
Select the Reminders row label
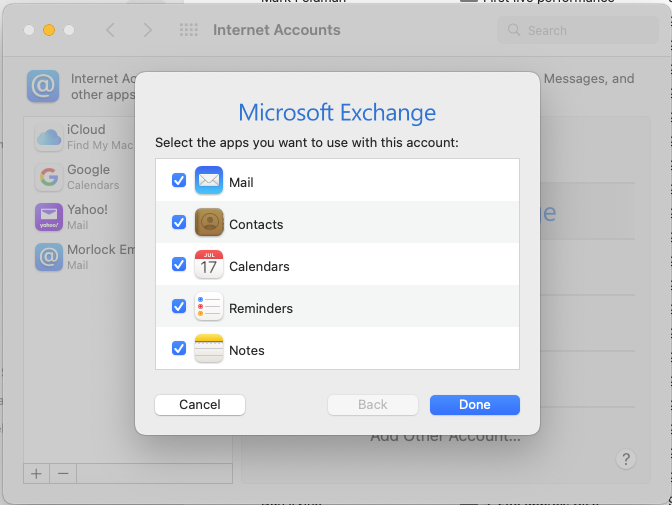point(261,309)
